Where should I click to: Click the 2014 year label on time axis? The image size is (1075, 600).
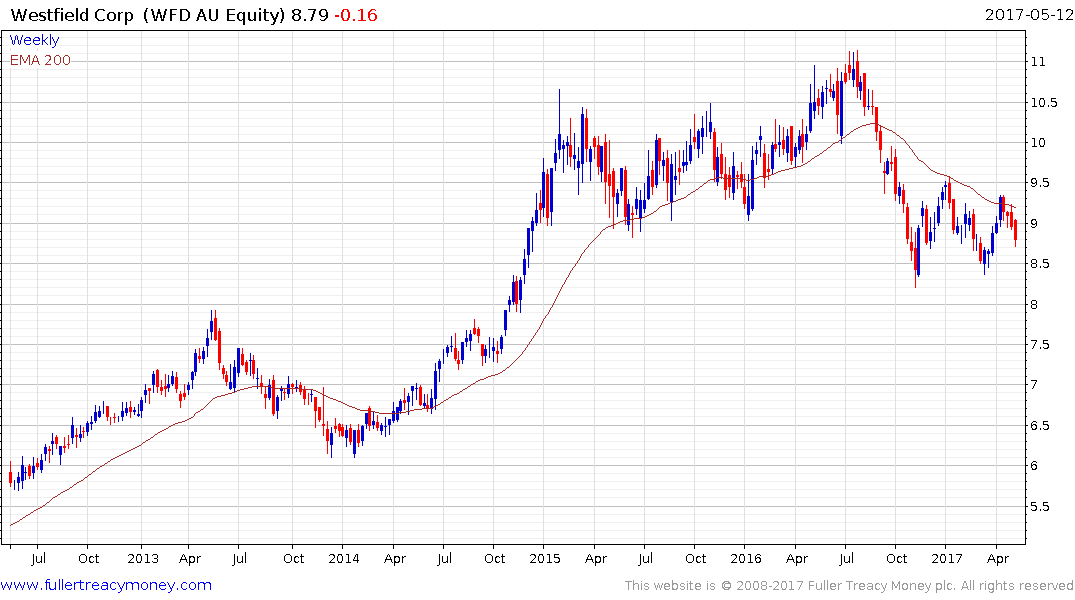coord(343,558)
